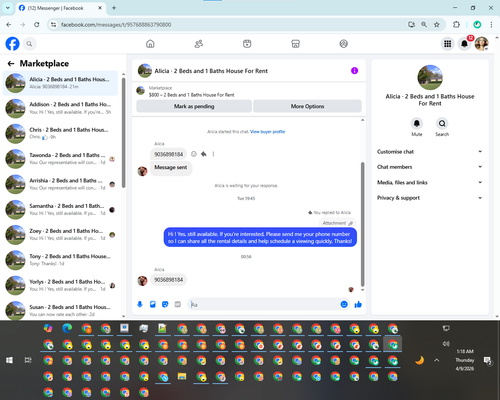
Task: Open the notifications bell
Action: coord(464,44)
